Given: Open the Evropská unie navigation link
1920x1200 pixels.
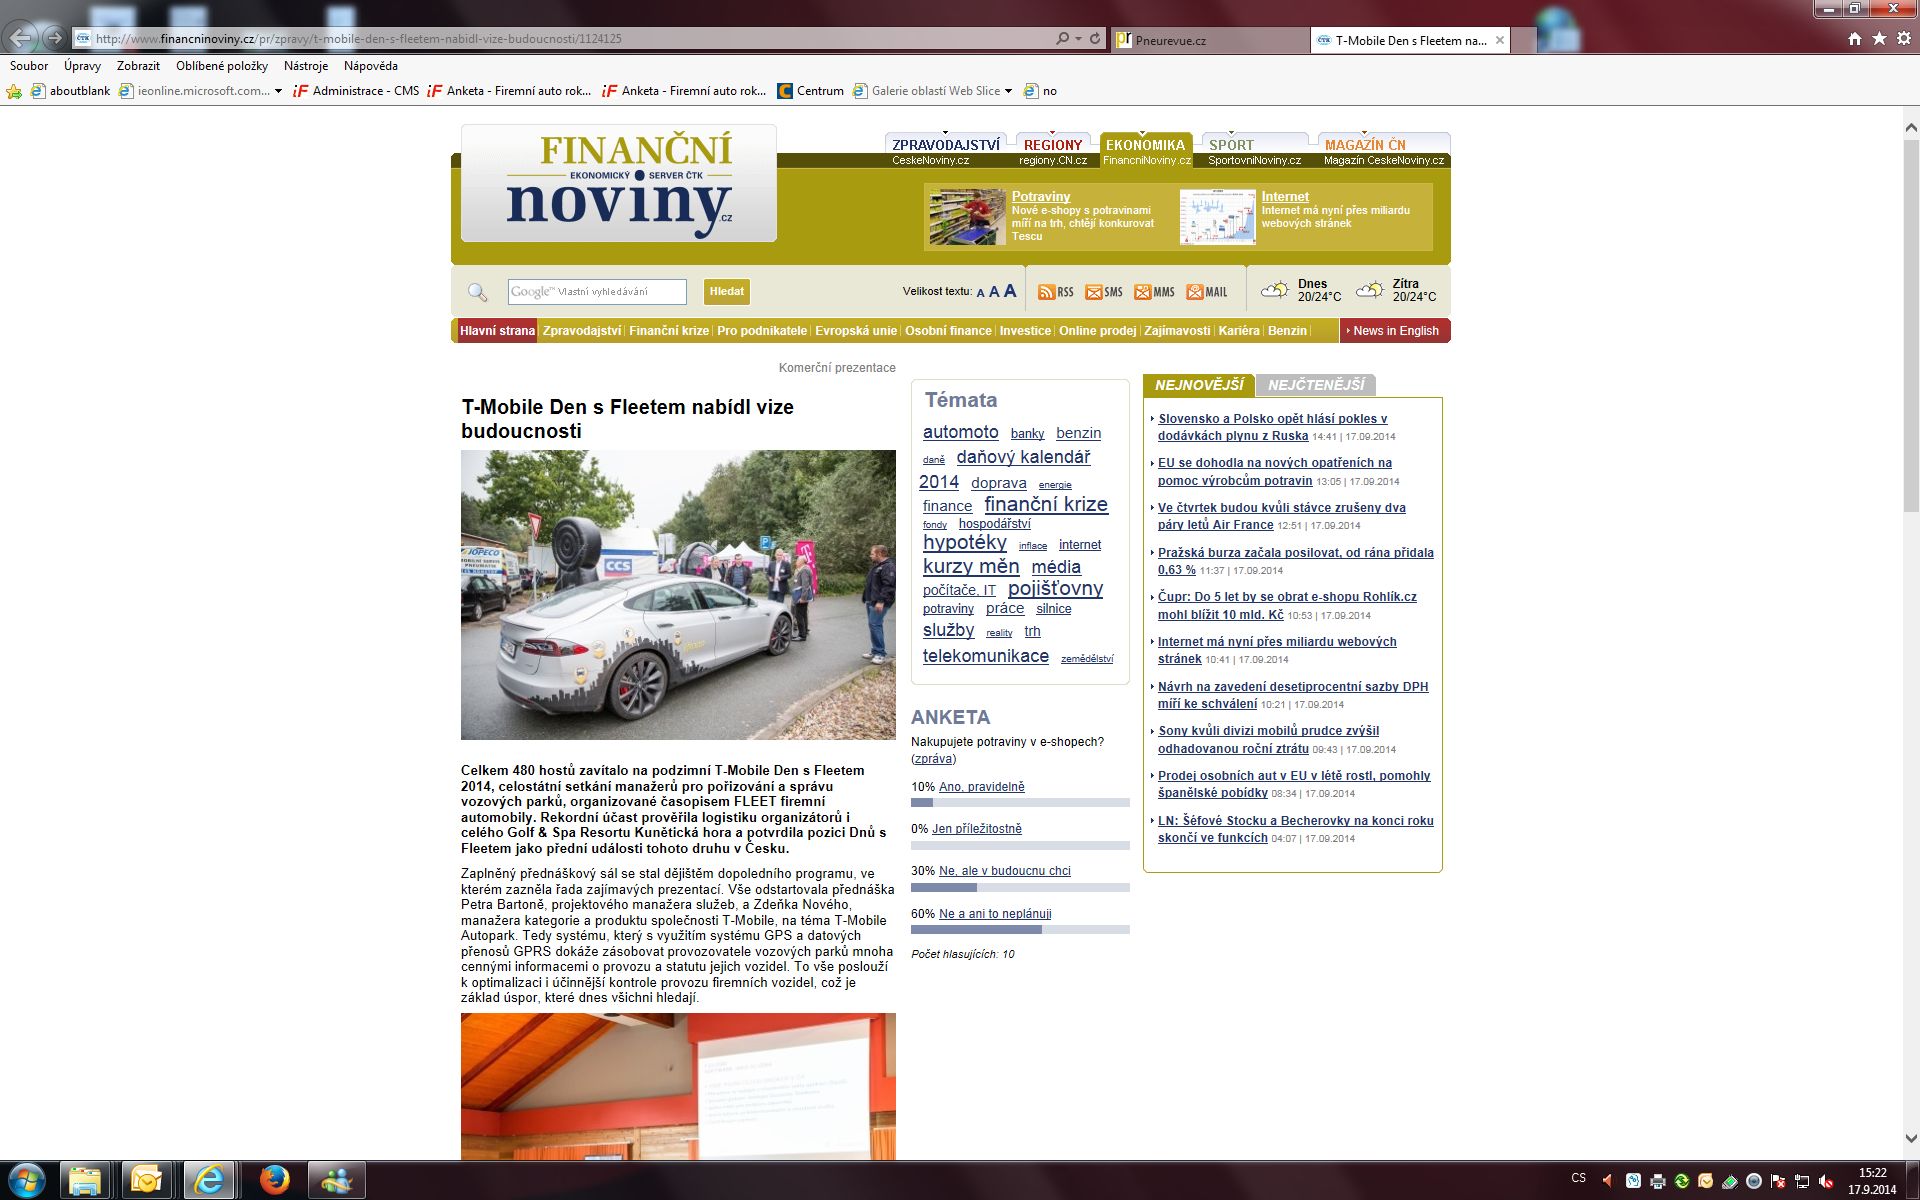Looking at the screenshot, I should click(x=856, y=331).
